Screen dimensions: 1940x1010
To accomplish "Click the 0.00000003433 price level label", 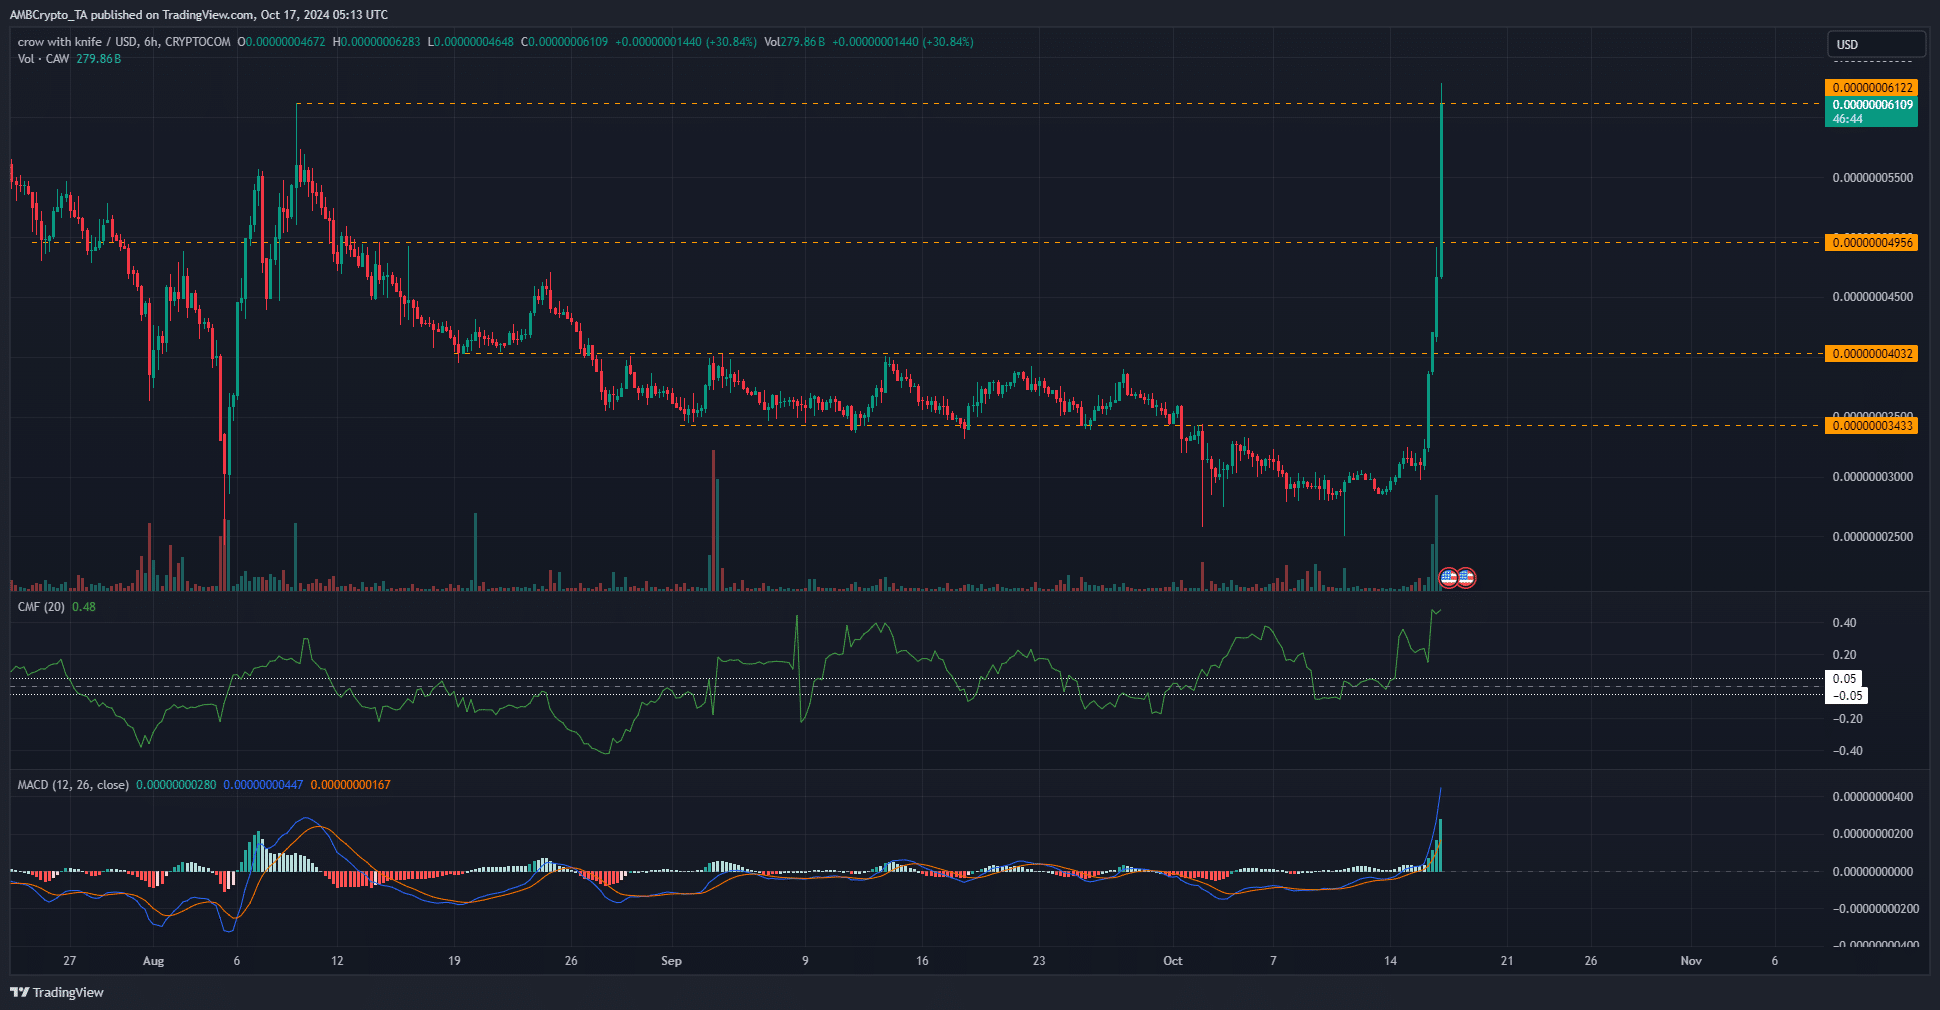I will pyautogui.click(x=1871, y=426).
